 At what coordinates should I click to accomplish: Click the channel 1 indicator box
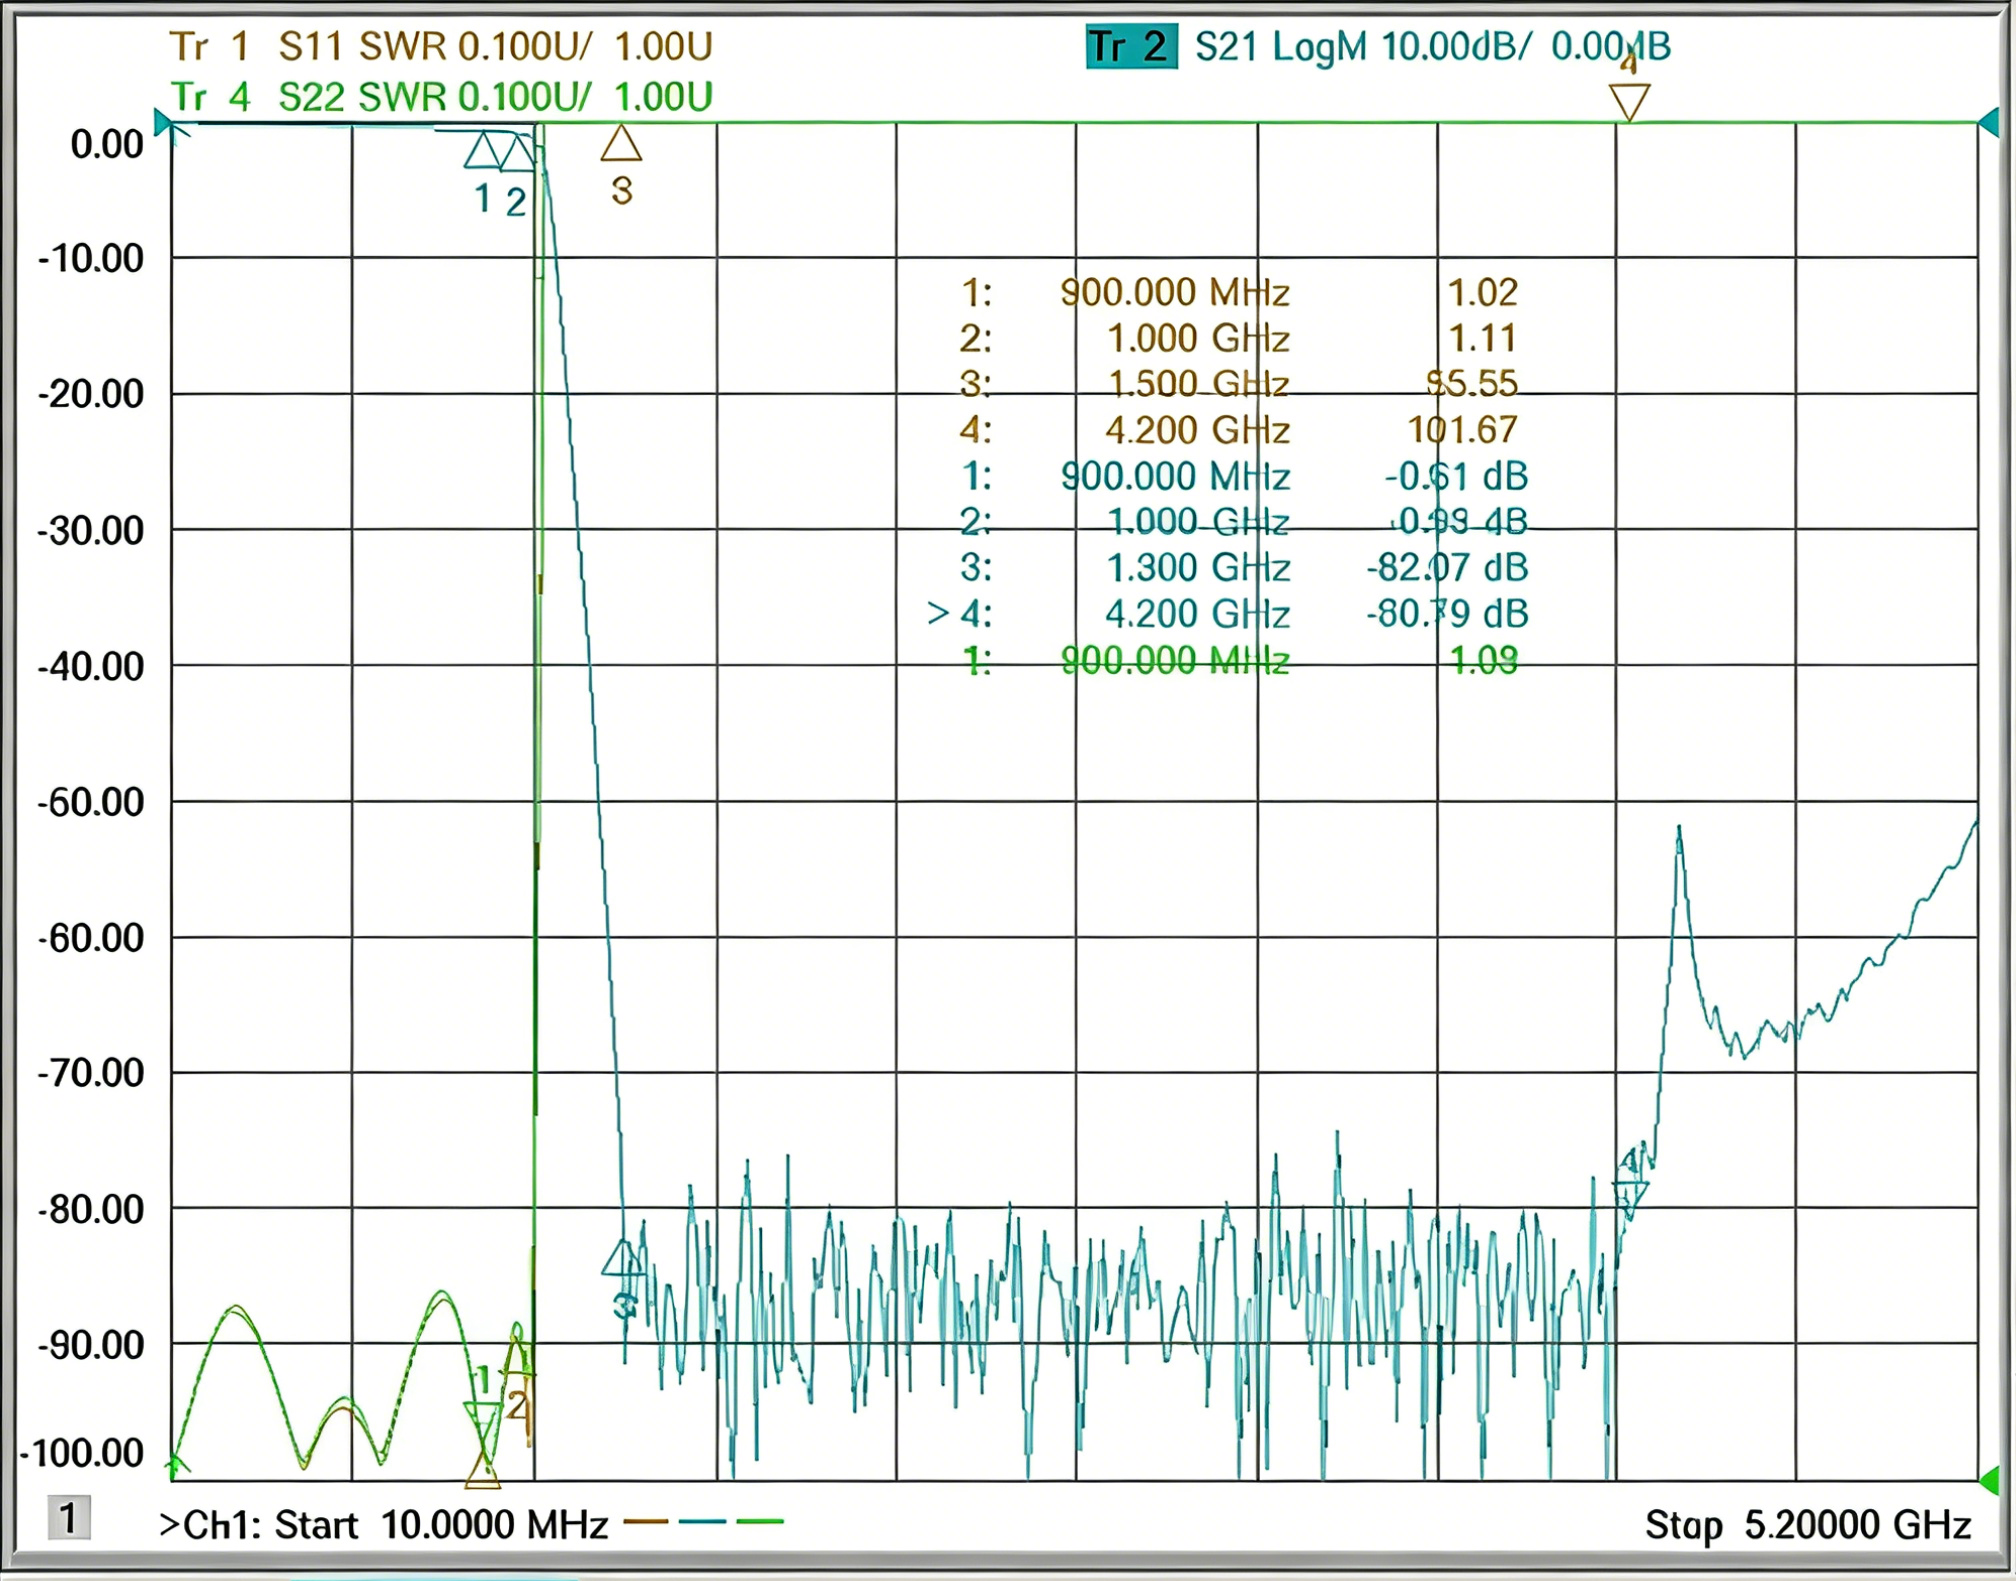click(x=69, y=1519)
